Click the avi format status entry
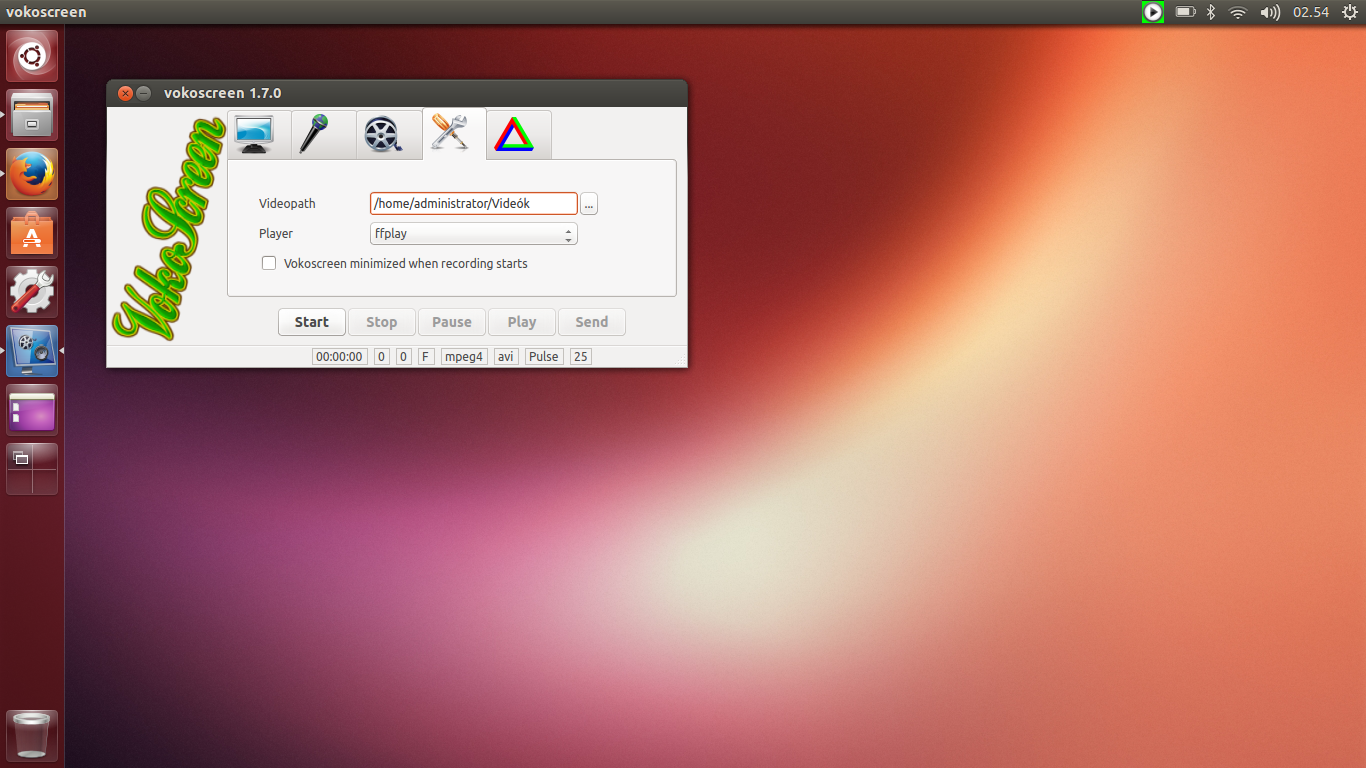The width and height of the screenshot is (1366, 768). (506, 356)
